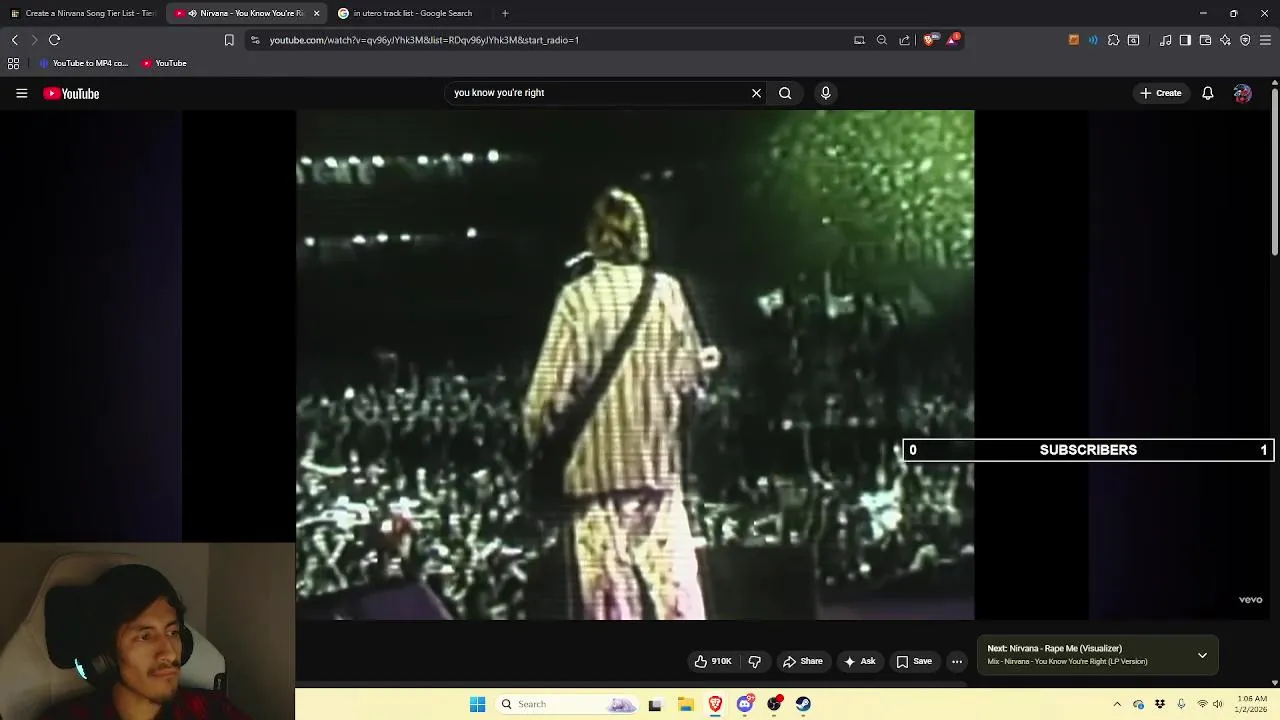Reload the current page
The height and width of the screenshot is (720, 1280).
55,40
